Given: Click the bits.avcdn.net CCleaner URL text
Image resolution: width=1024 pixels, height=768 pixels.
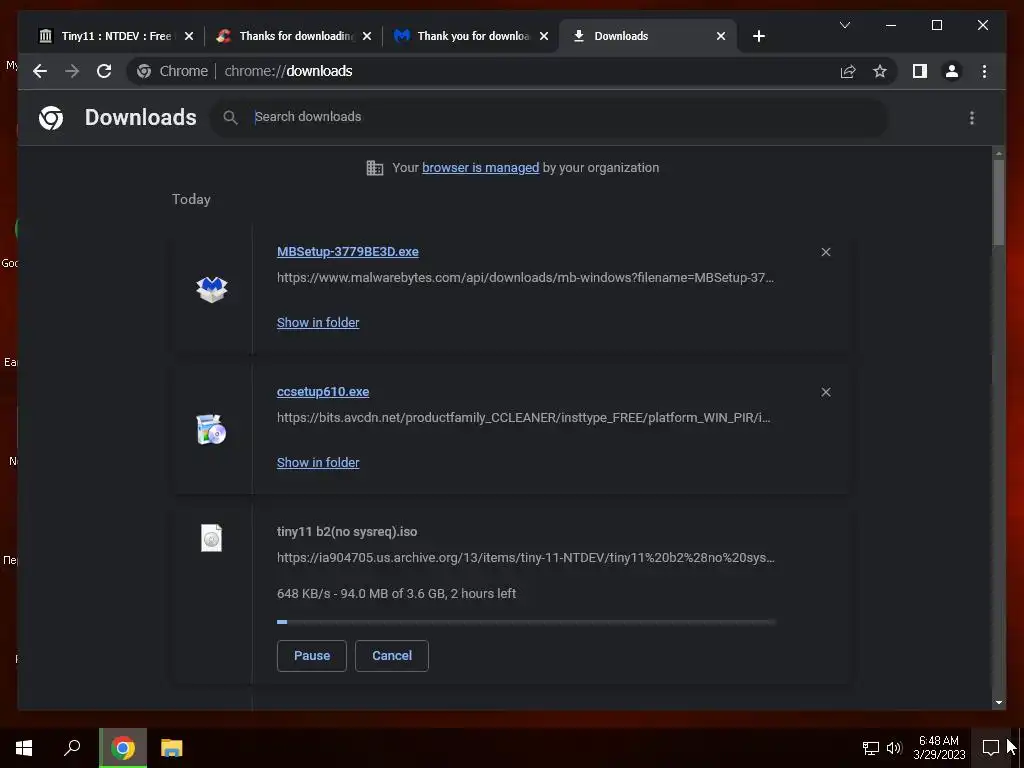Looking at the screenshot, I should coord(524,417).
